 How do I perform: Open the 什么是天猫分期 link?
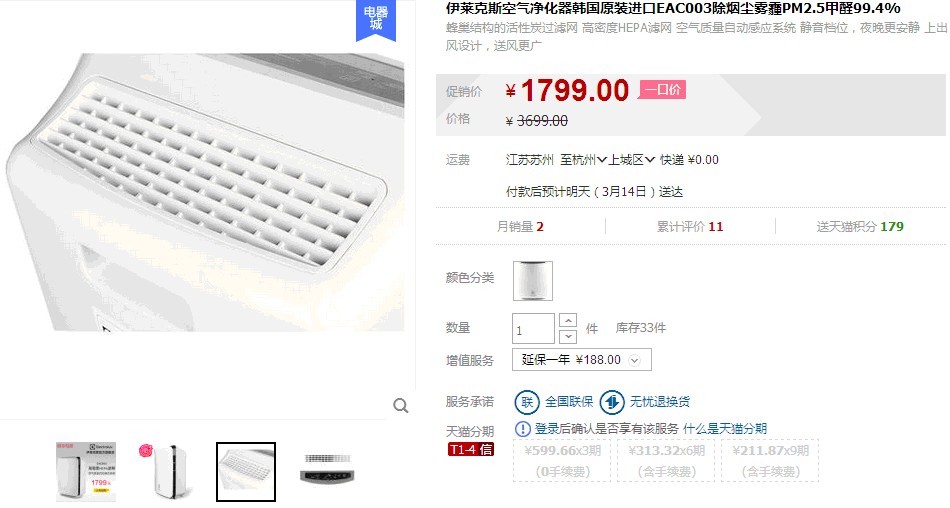coord(725,429)
